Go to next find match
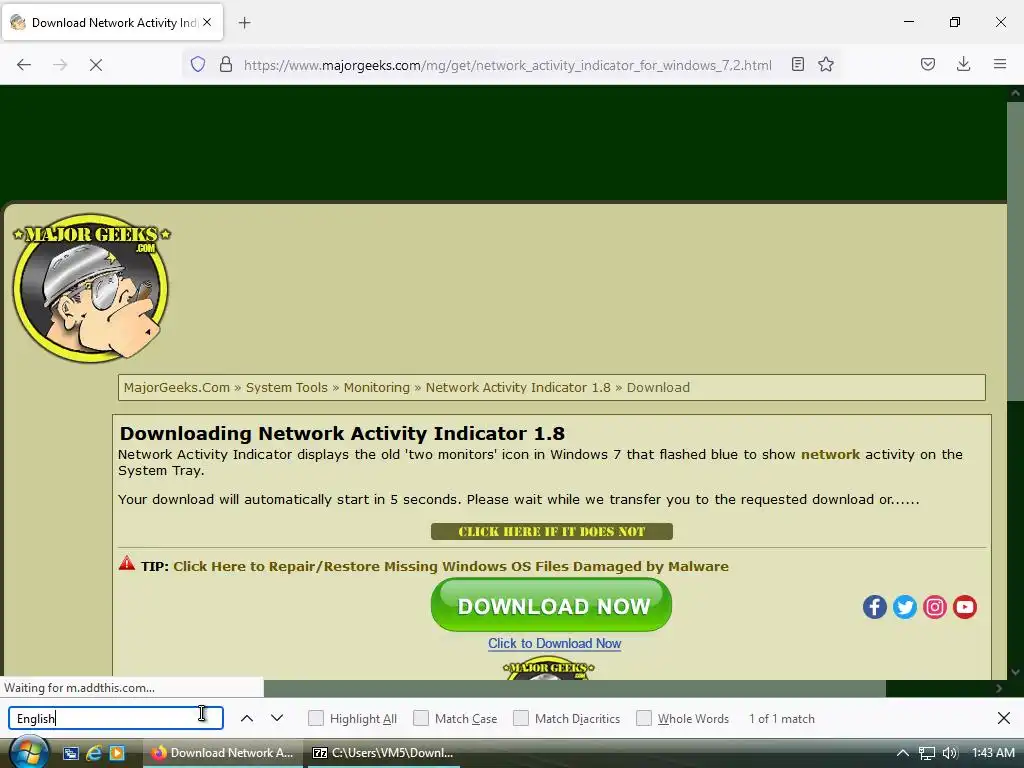The height and width of the screenshot is (768, 1024). (x=277, y=718)
